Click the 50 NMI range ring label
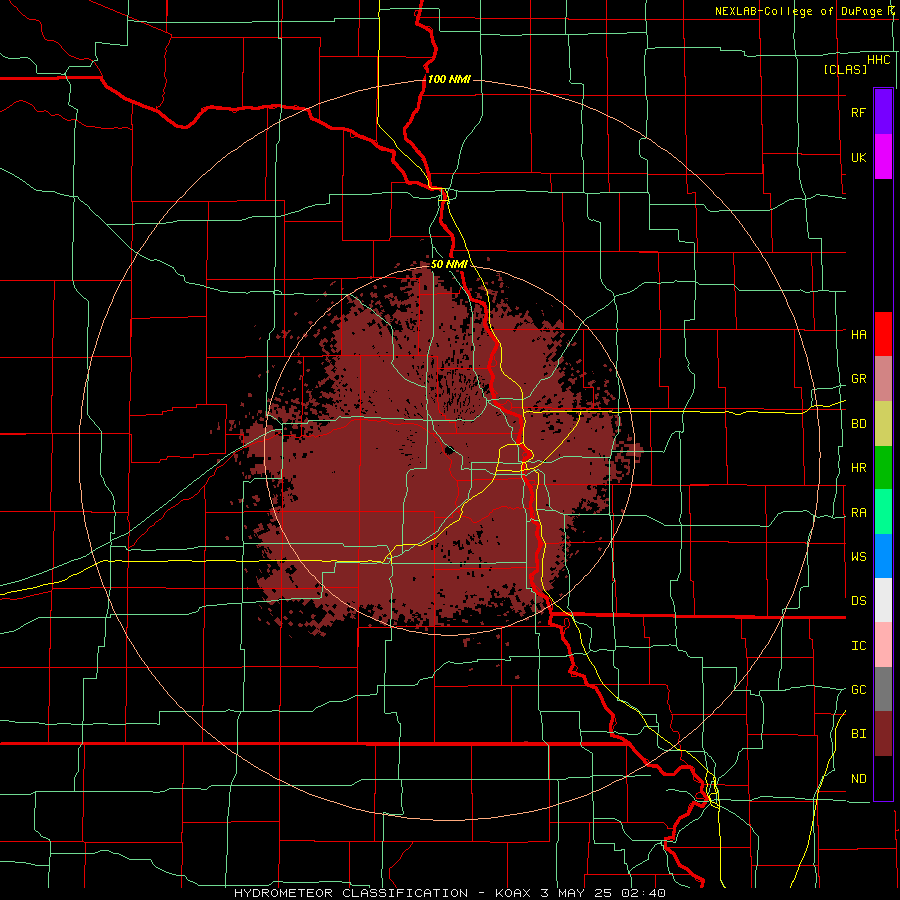The width and height of the screenshot is (900, 900). click(x=449, y=264)
